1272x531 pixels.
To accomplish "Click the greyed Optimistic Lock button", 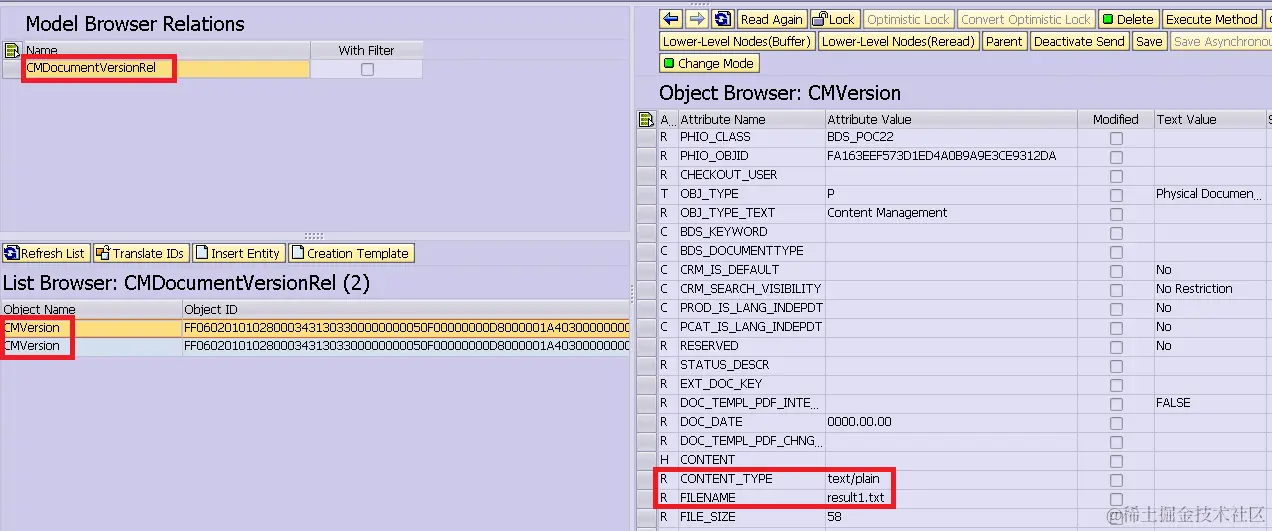I will coord(908,19).
